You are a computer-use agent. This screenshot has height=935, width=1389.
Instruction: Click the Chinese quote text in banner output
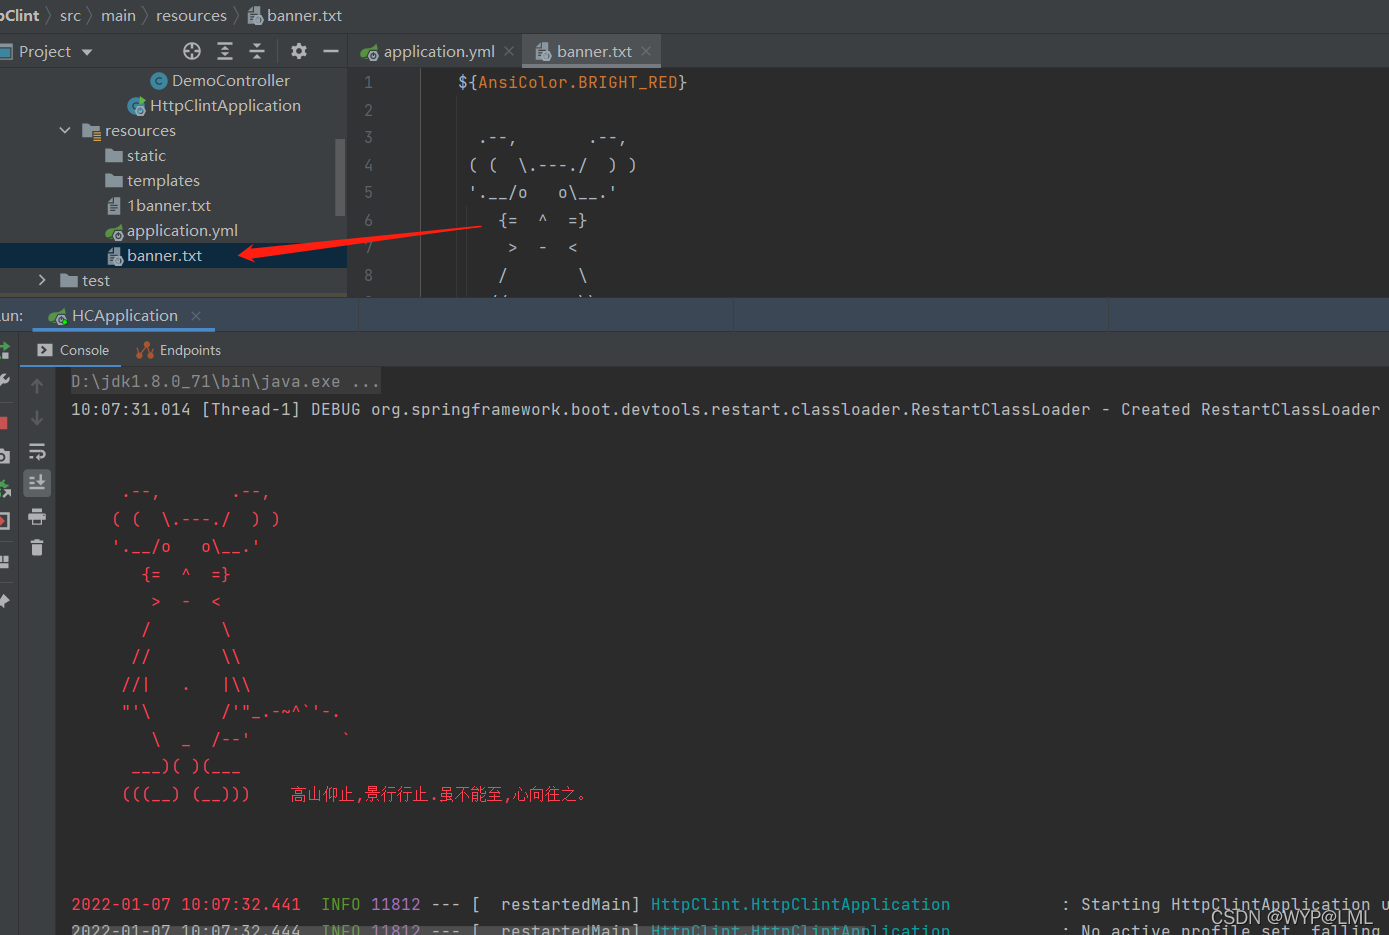[x=438, y=794]
